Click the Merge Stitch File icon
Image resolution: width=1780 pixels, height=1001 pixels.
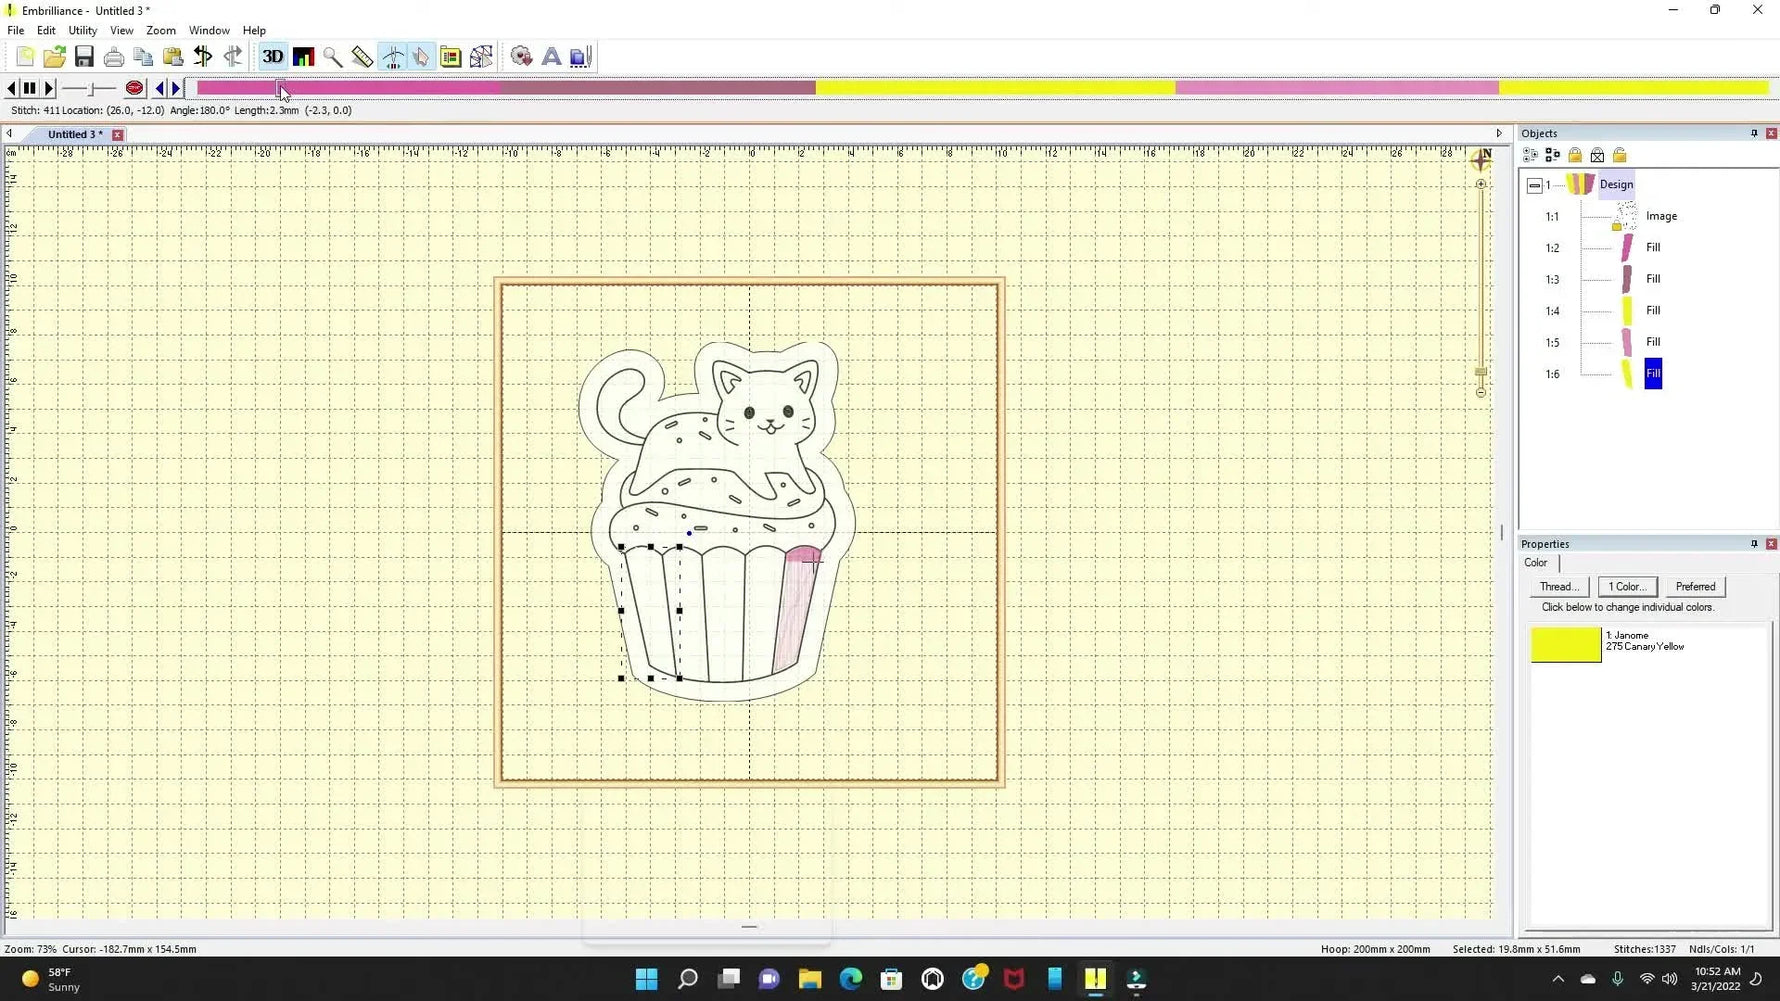tap(579, 57)
